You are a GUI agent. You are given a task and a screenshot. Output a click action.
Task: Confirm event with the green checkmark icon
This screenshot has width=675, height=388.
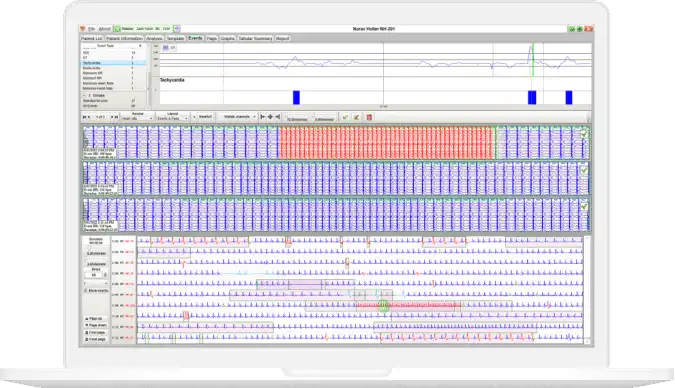[345, 117]
